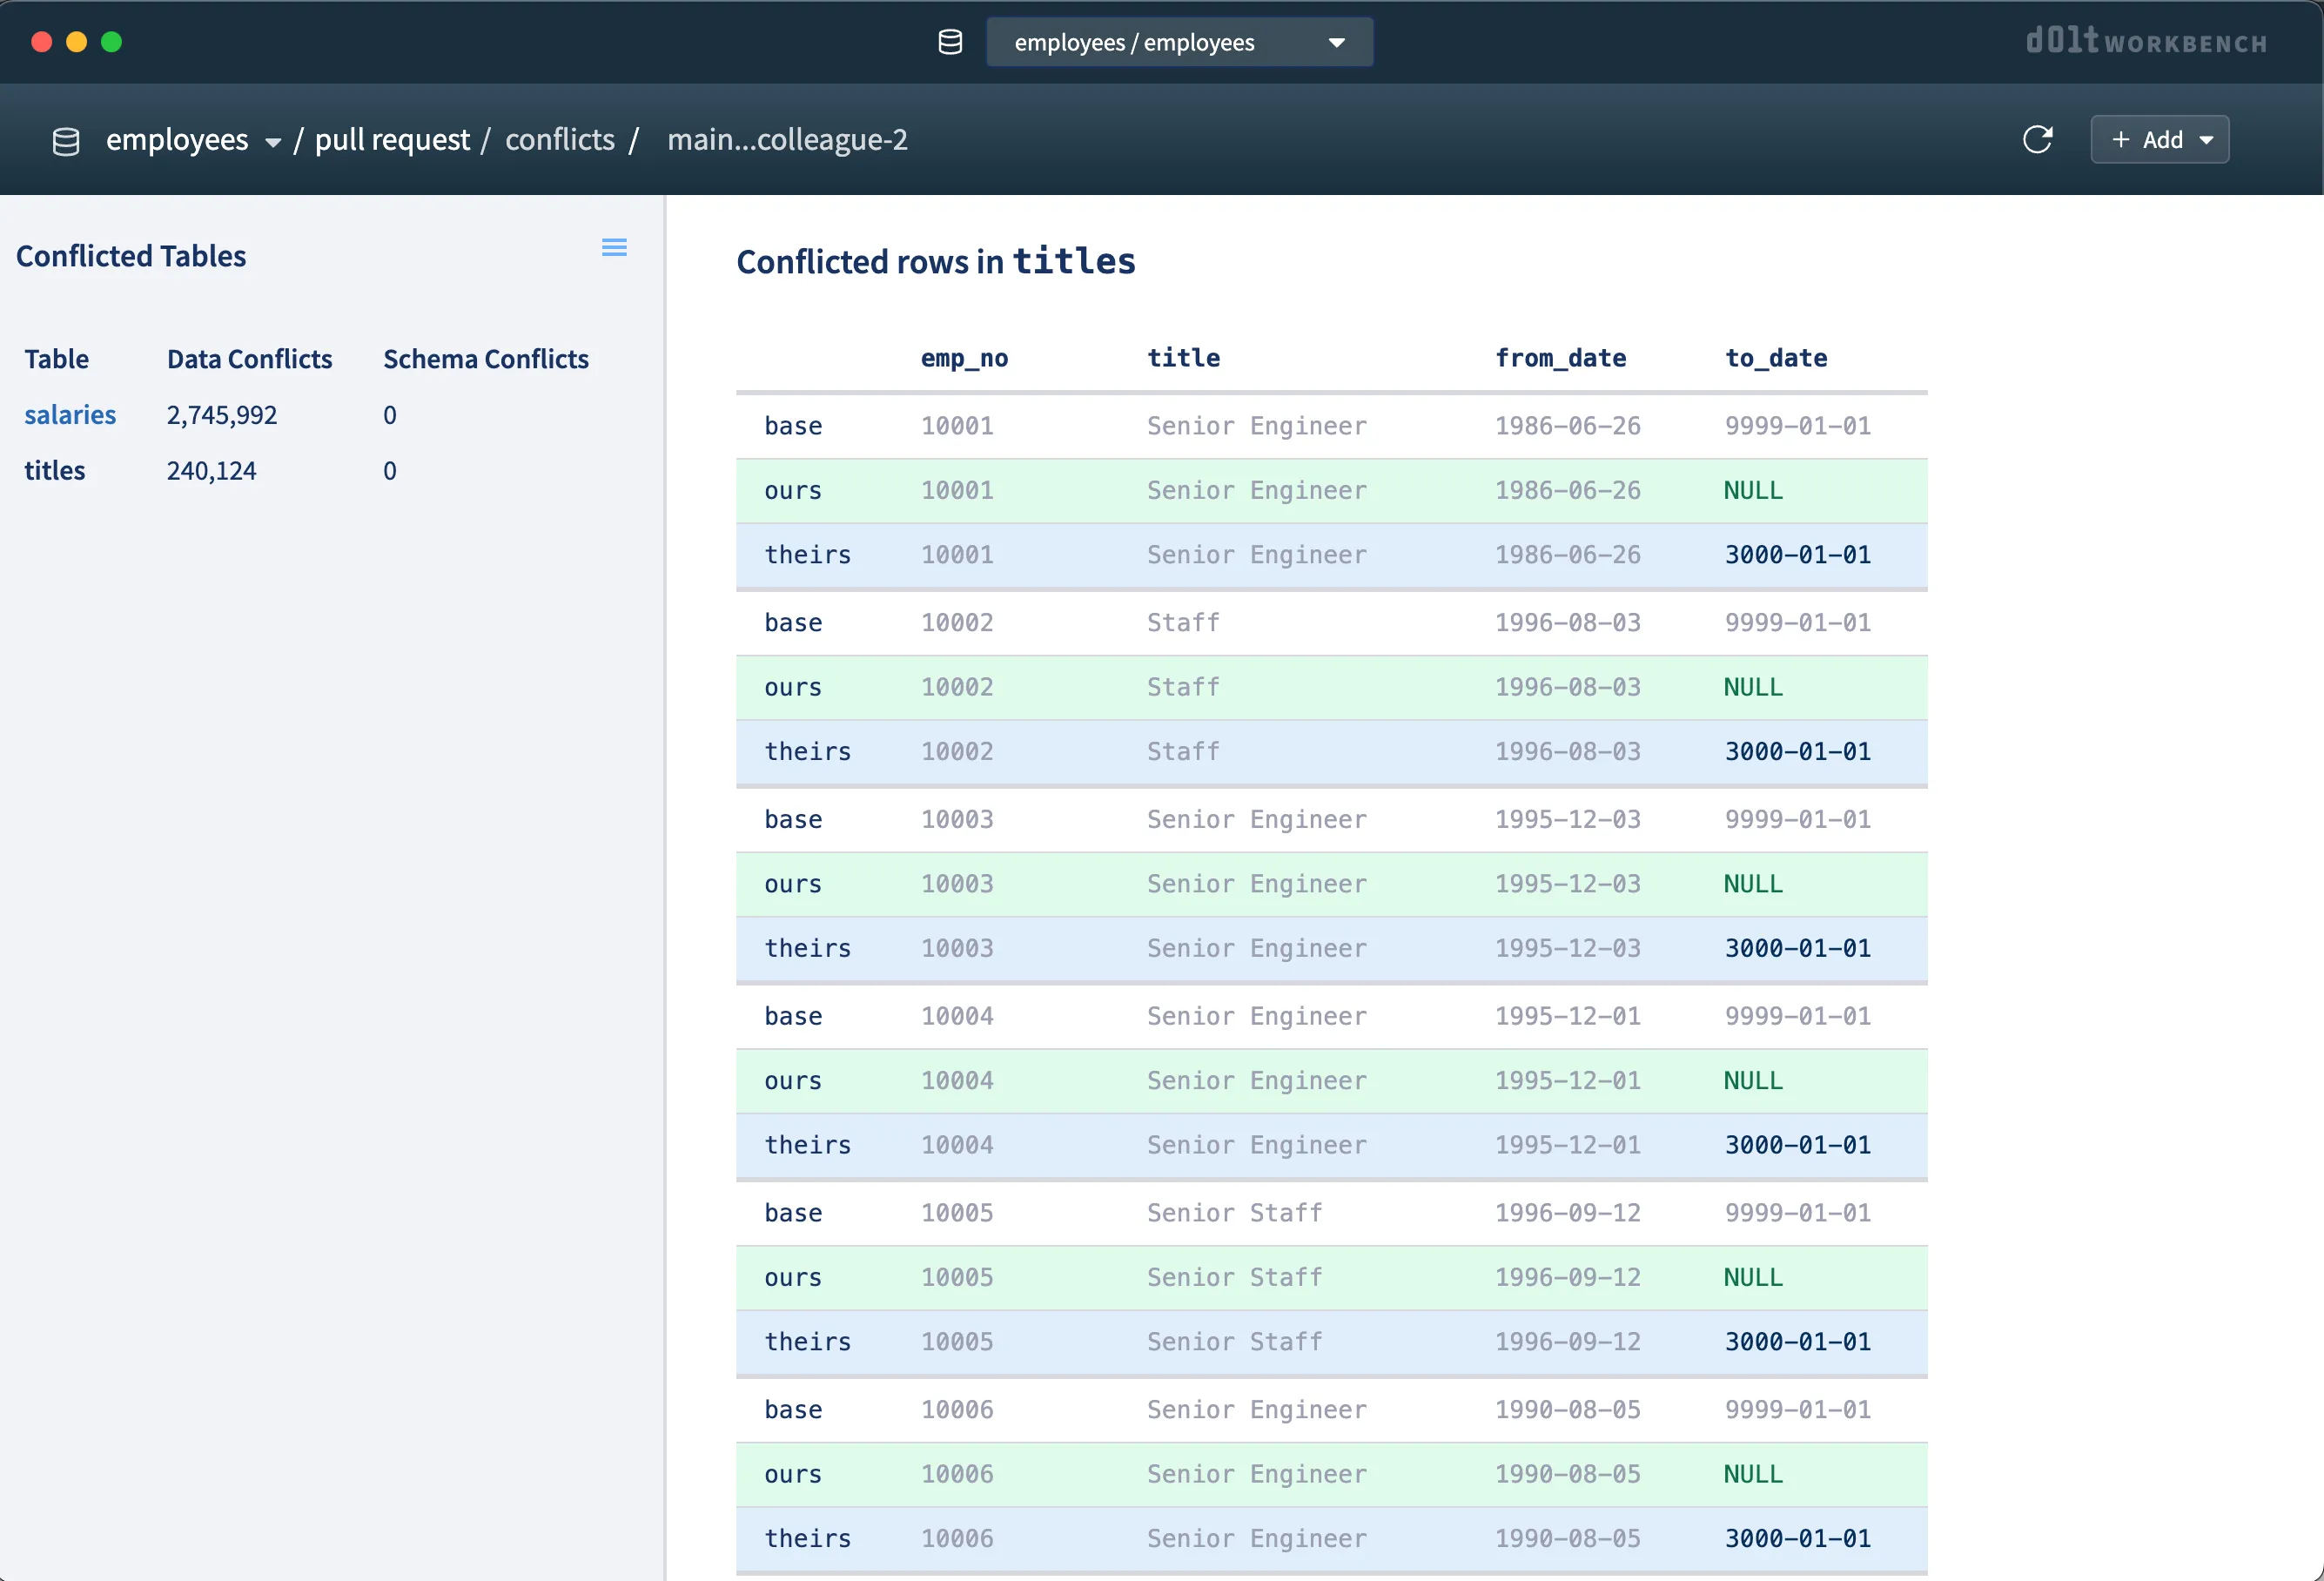Click the database icon next to the employees breadcrumb
Image resolution: width=2324 pixels, height=1581 pixels.
66,141
